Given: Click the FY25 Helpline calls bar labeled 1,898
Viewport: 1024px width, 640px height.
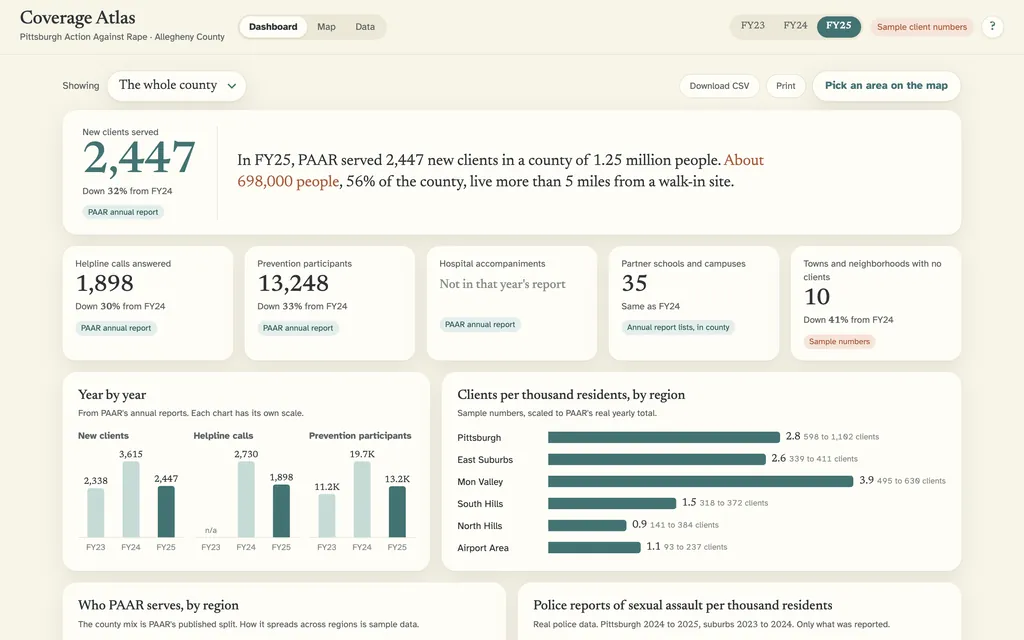Looking at the screenshot, I should pos(281,511).
